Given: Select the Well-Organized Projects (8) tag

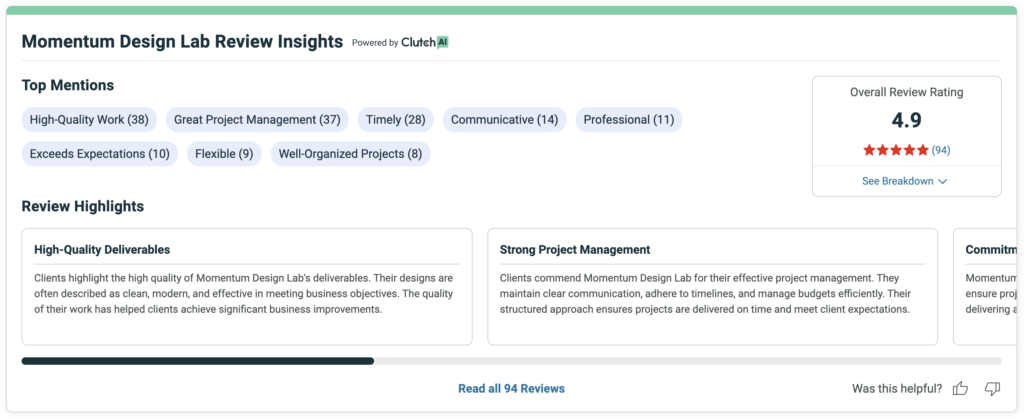Looking at the screenshot, I should [351, 154].
